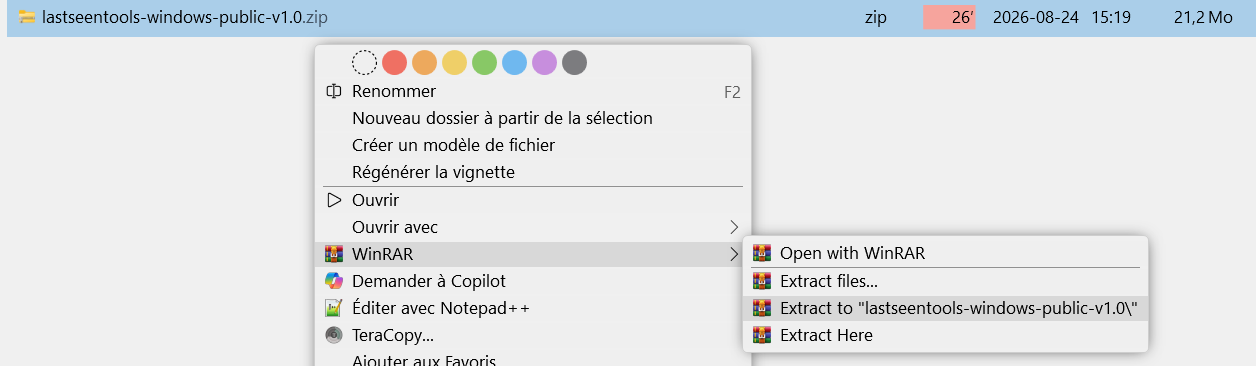Expand the Ouvrir avec submenu arrow
The height and width of the screenshot is (366, 1256).
point(734,227)
